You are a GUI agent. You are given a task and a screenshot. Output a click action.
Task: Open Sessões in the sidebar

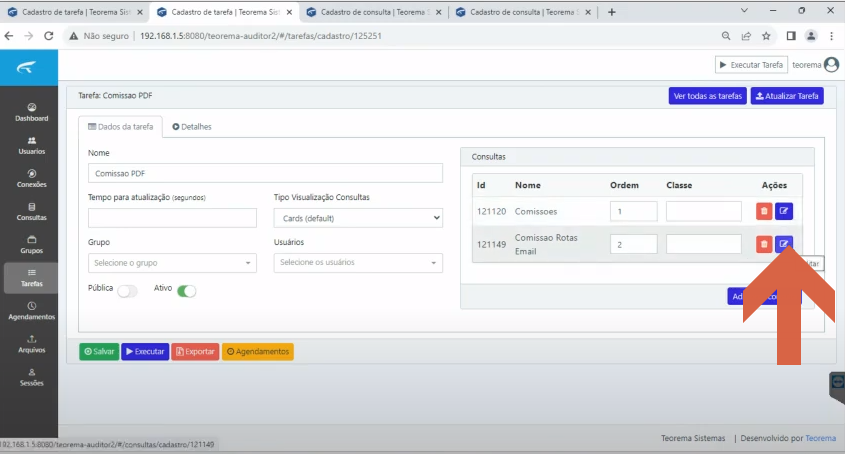tap(31, 377)
